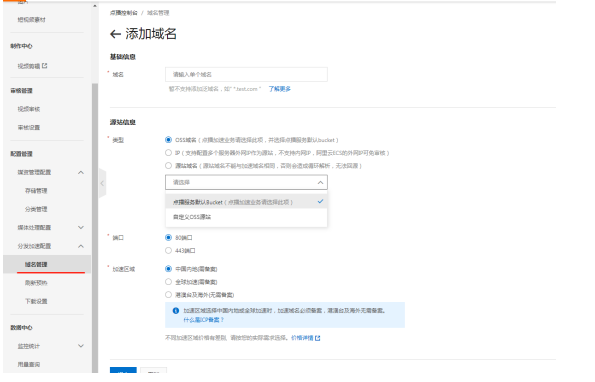Choose the 80端口 radio option
This screenshot has width=595, height=382.
(168, 238)
